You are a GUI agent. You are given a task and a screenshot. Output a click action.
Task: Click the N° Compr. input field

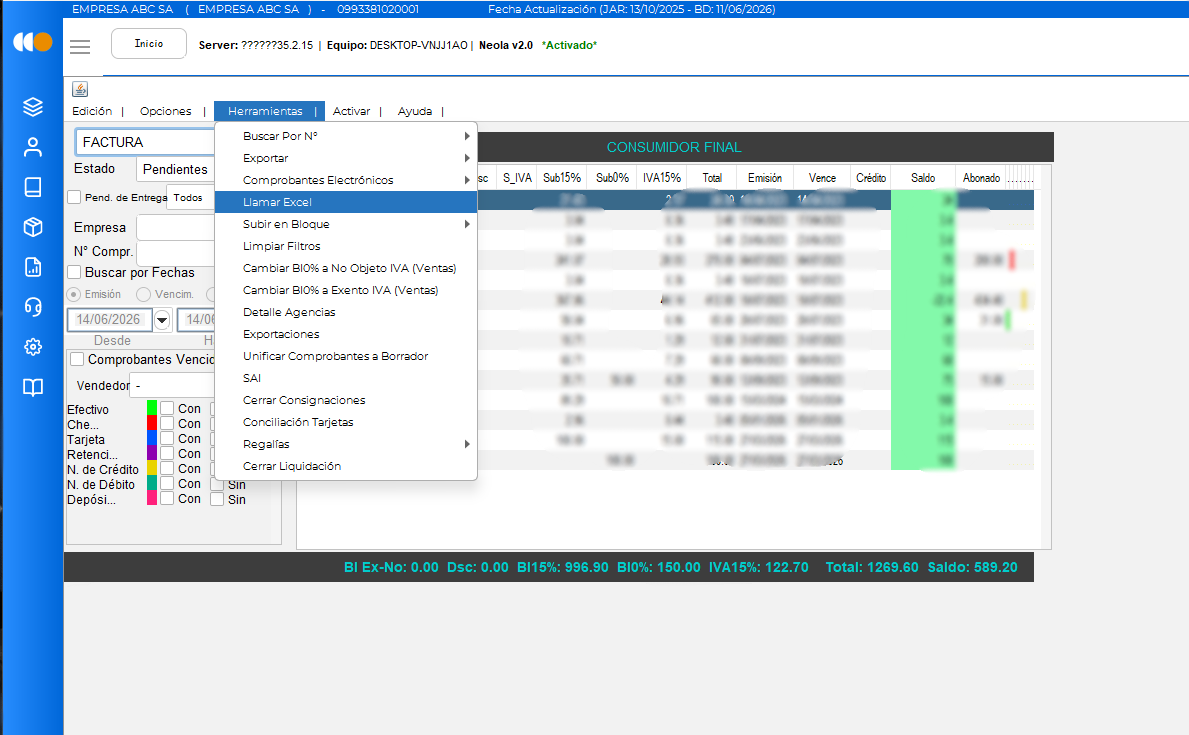pos(176,252)
